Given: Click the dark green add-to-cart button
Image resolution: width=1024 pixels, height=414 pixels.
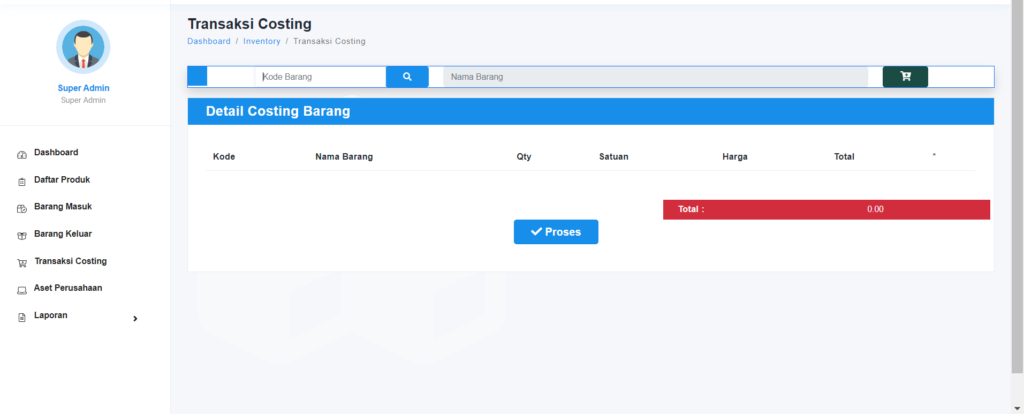Looking at the screenshot, I should (905, 76).
